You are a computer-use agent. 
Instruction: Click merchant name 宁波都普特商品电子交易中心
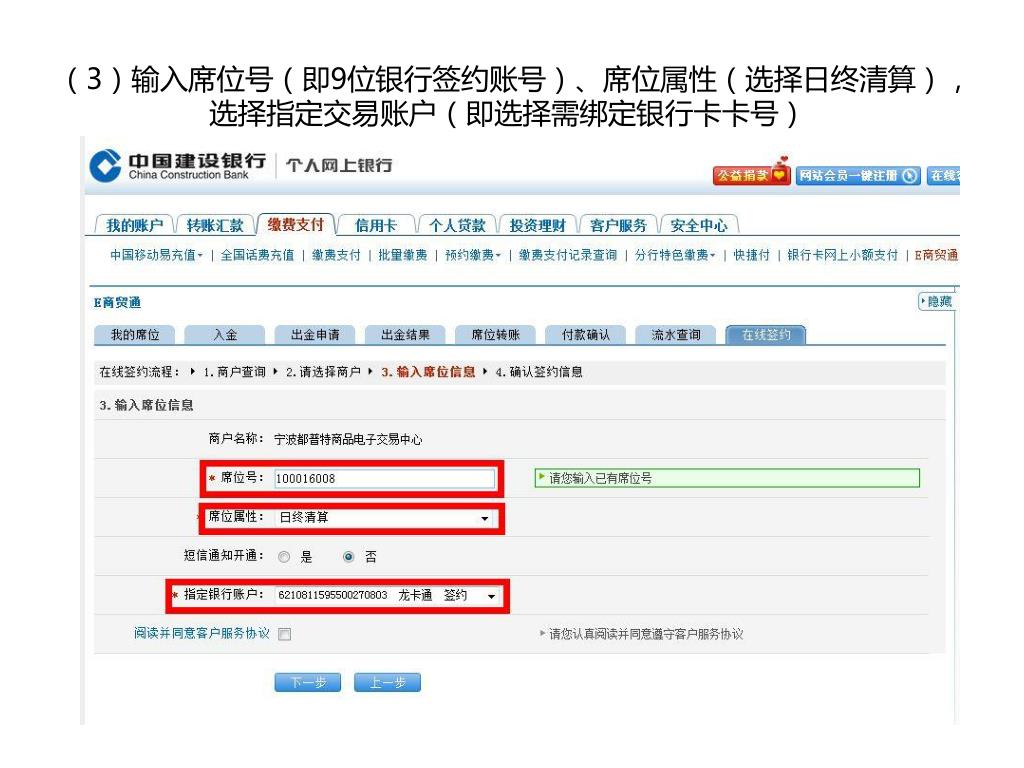click(348, 440)
